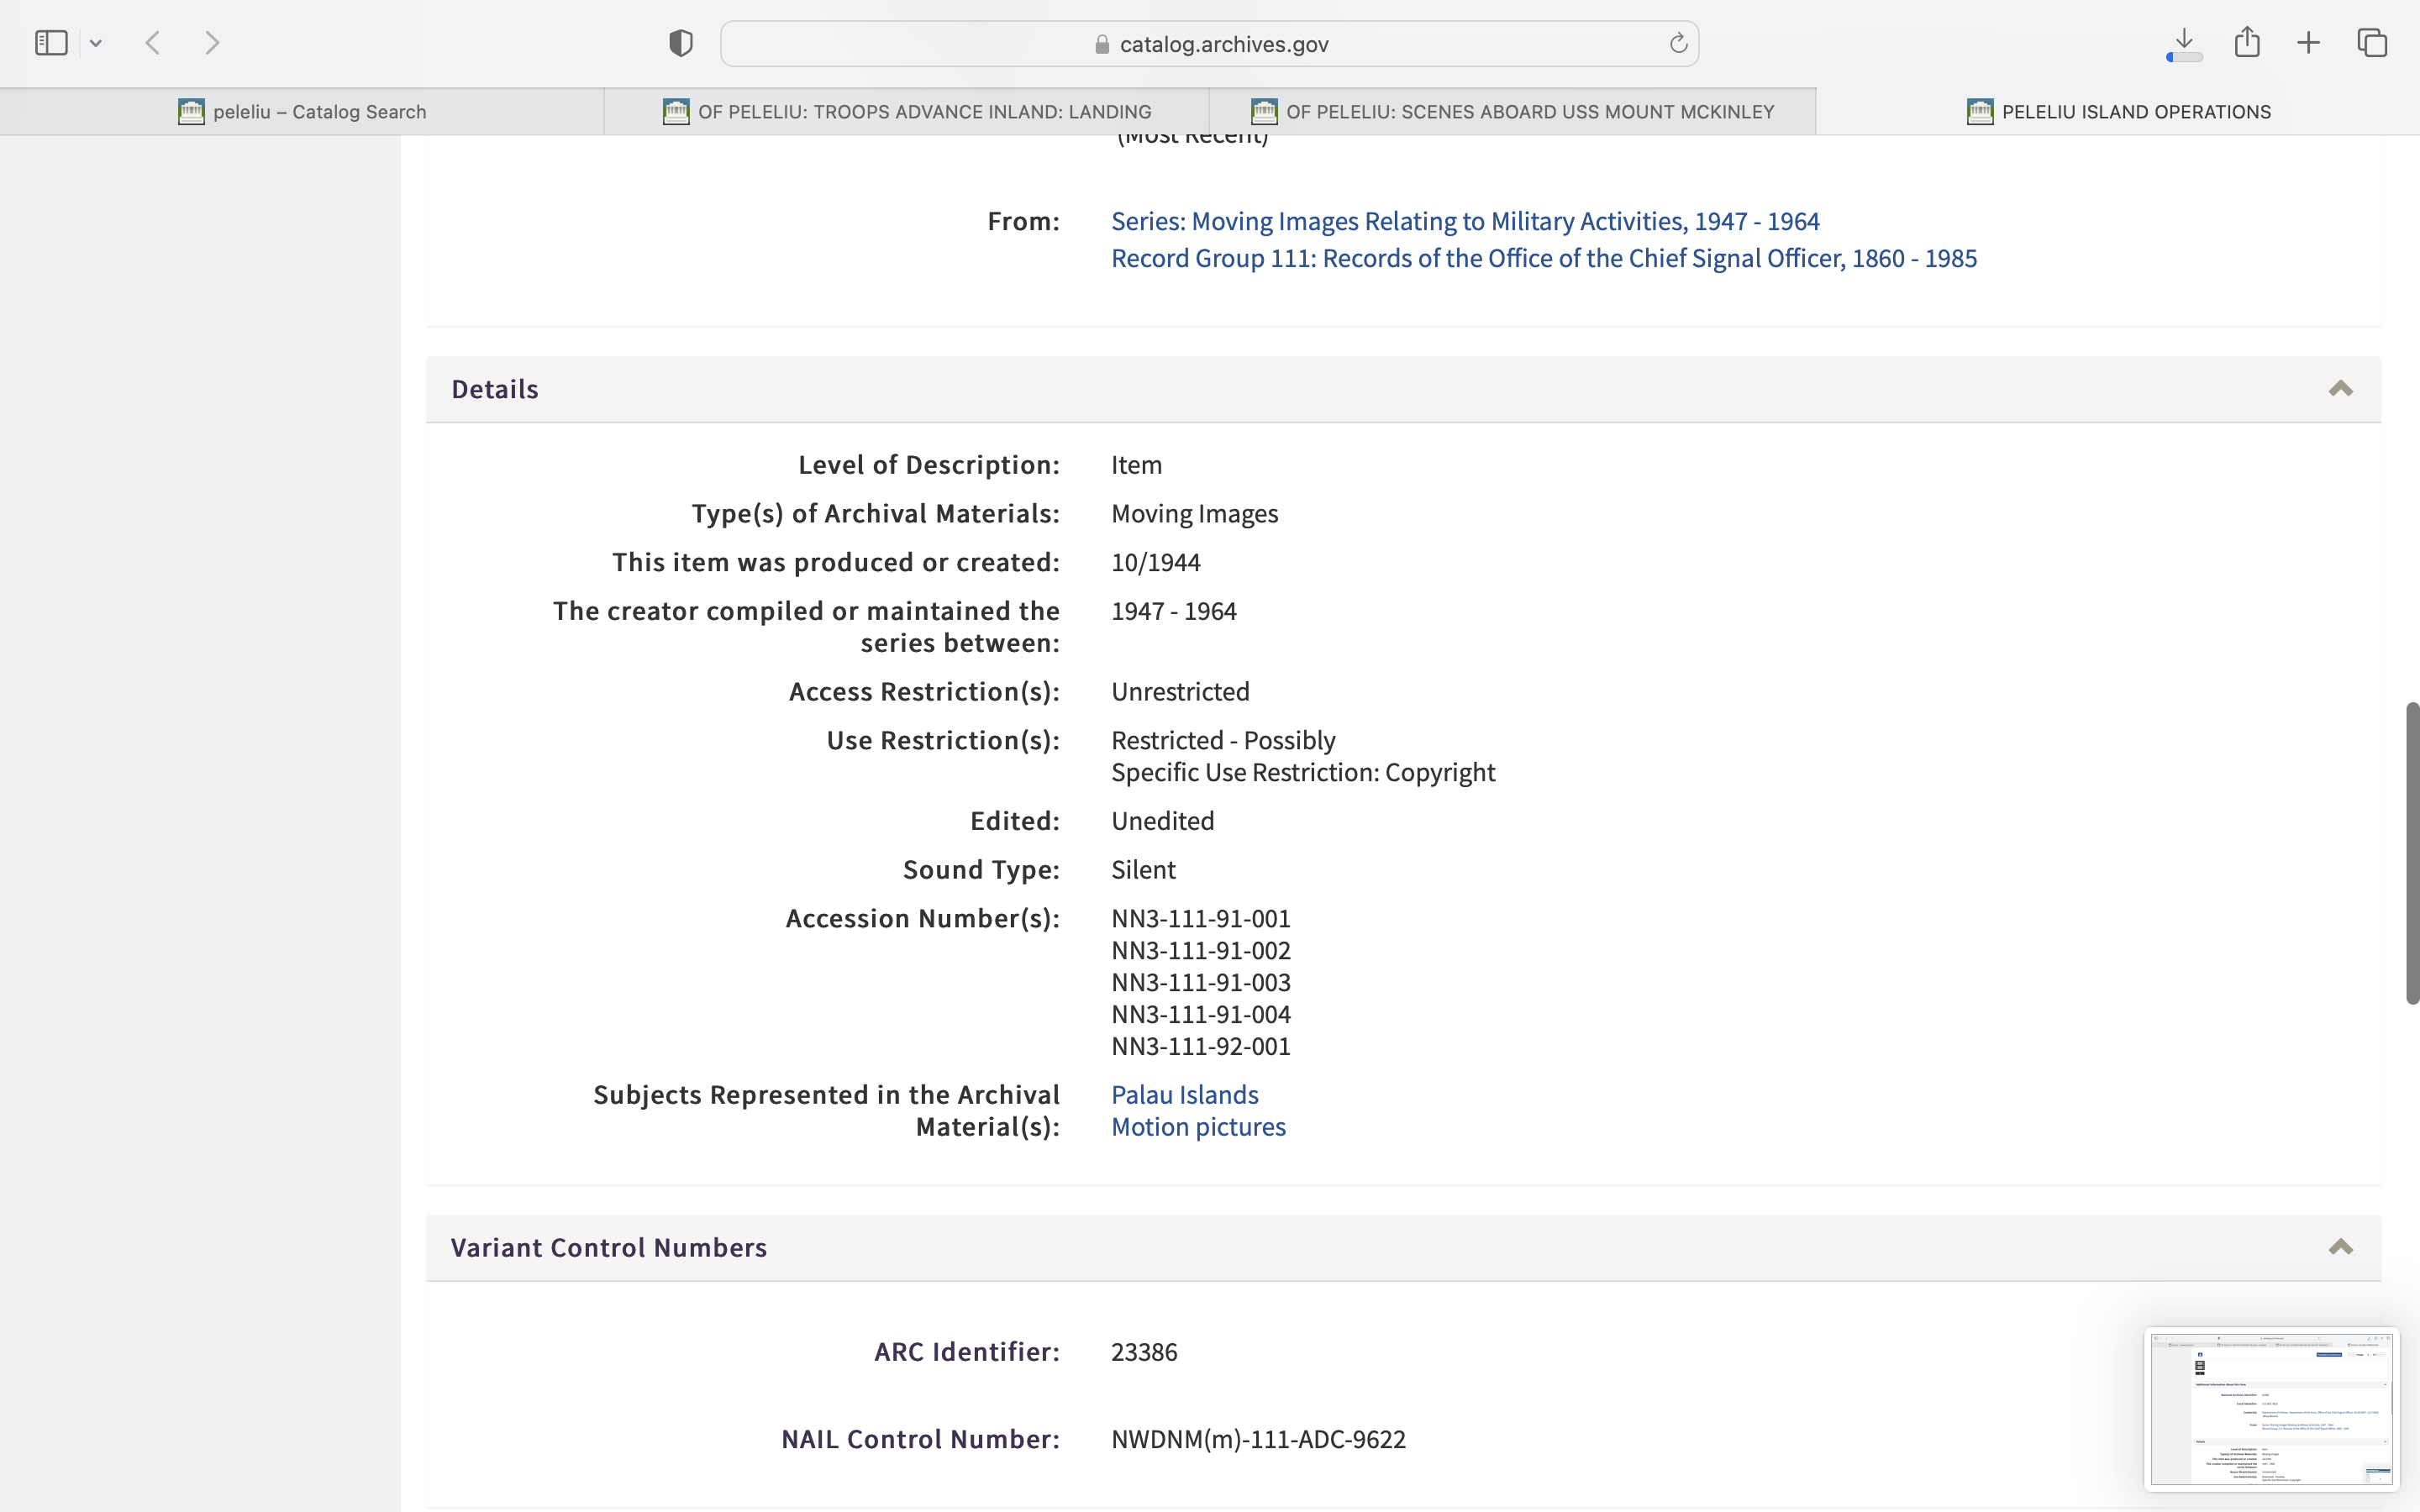2420x1512 pixels.
Task: Add a new tab with plus icon
Action: point(2308,43)
